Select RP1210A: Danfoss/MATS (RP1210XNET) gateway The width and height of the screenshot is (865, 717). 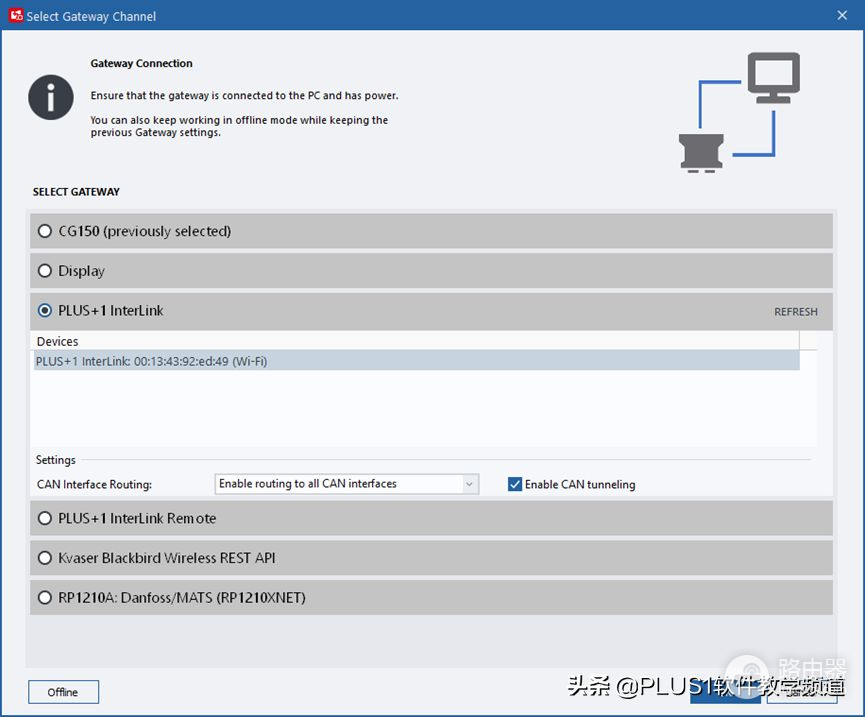[431, 598]
